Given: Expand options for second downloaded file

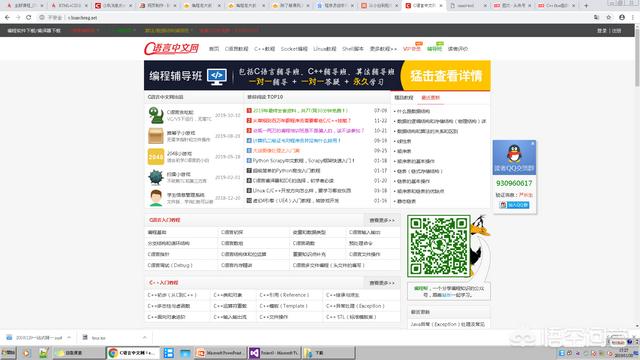Looking at the screenshot, I should (144, 338).
